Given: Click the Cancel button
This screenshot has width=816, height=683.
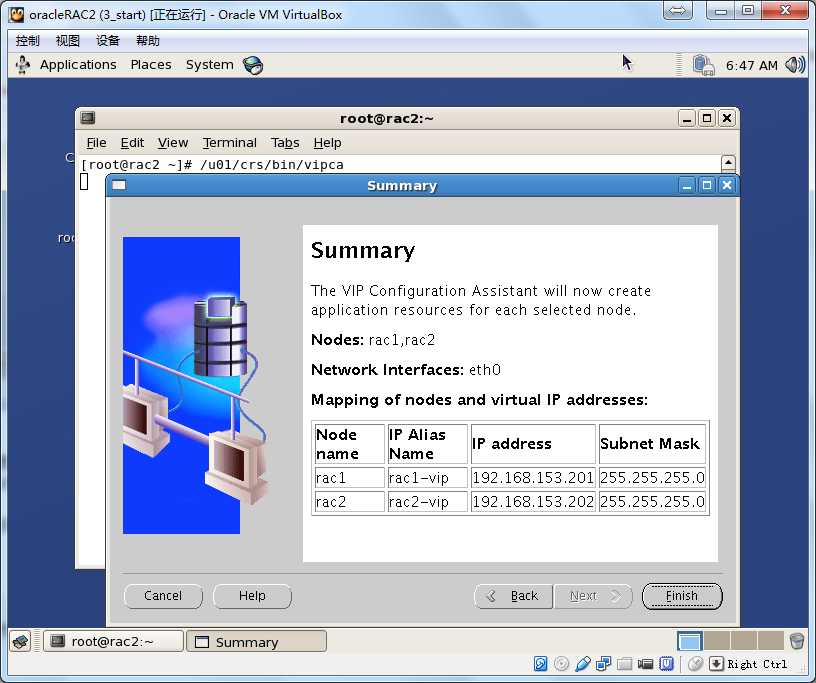Looking at the screenshot, I should 163,596.
